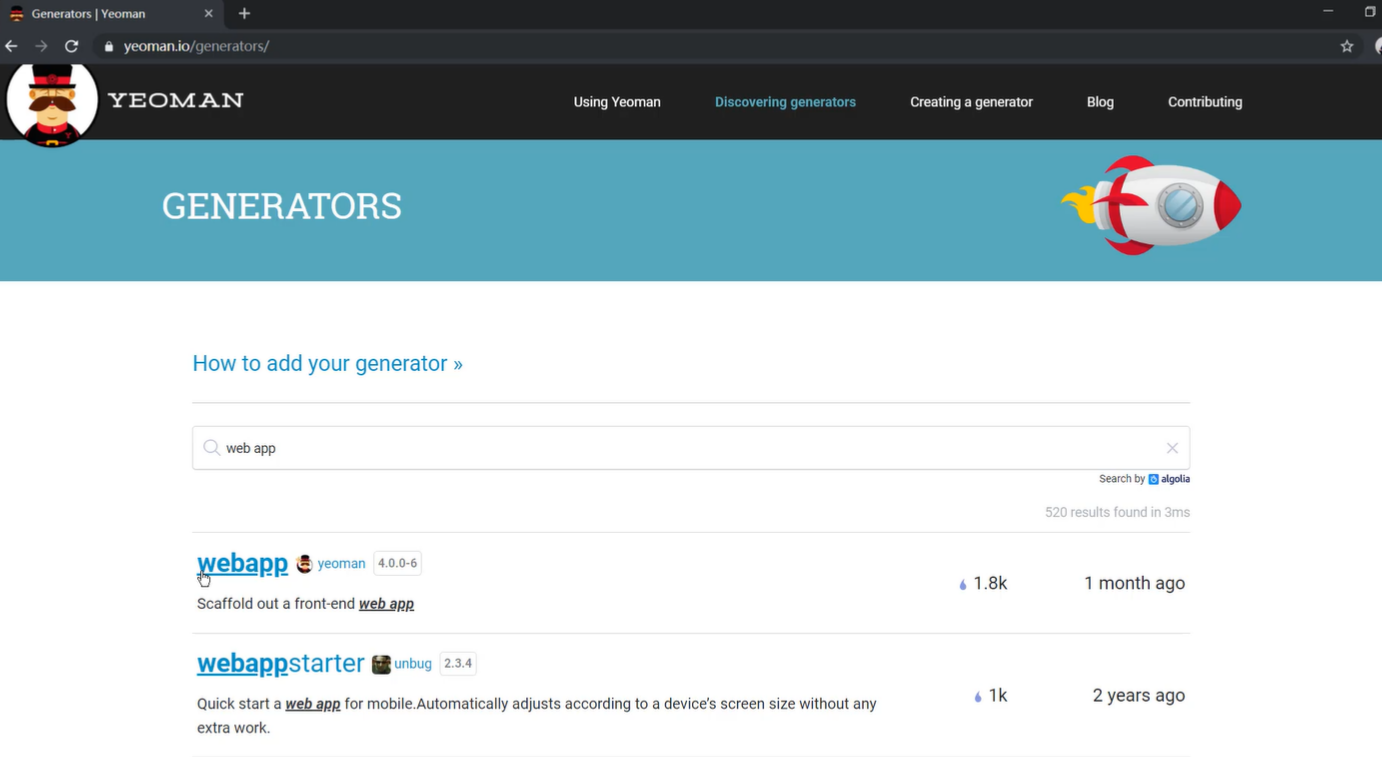
Task: Click the magnifier icon in the search box
Action: pos(211,448)
